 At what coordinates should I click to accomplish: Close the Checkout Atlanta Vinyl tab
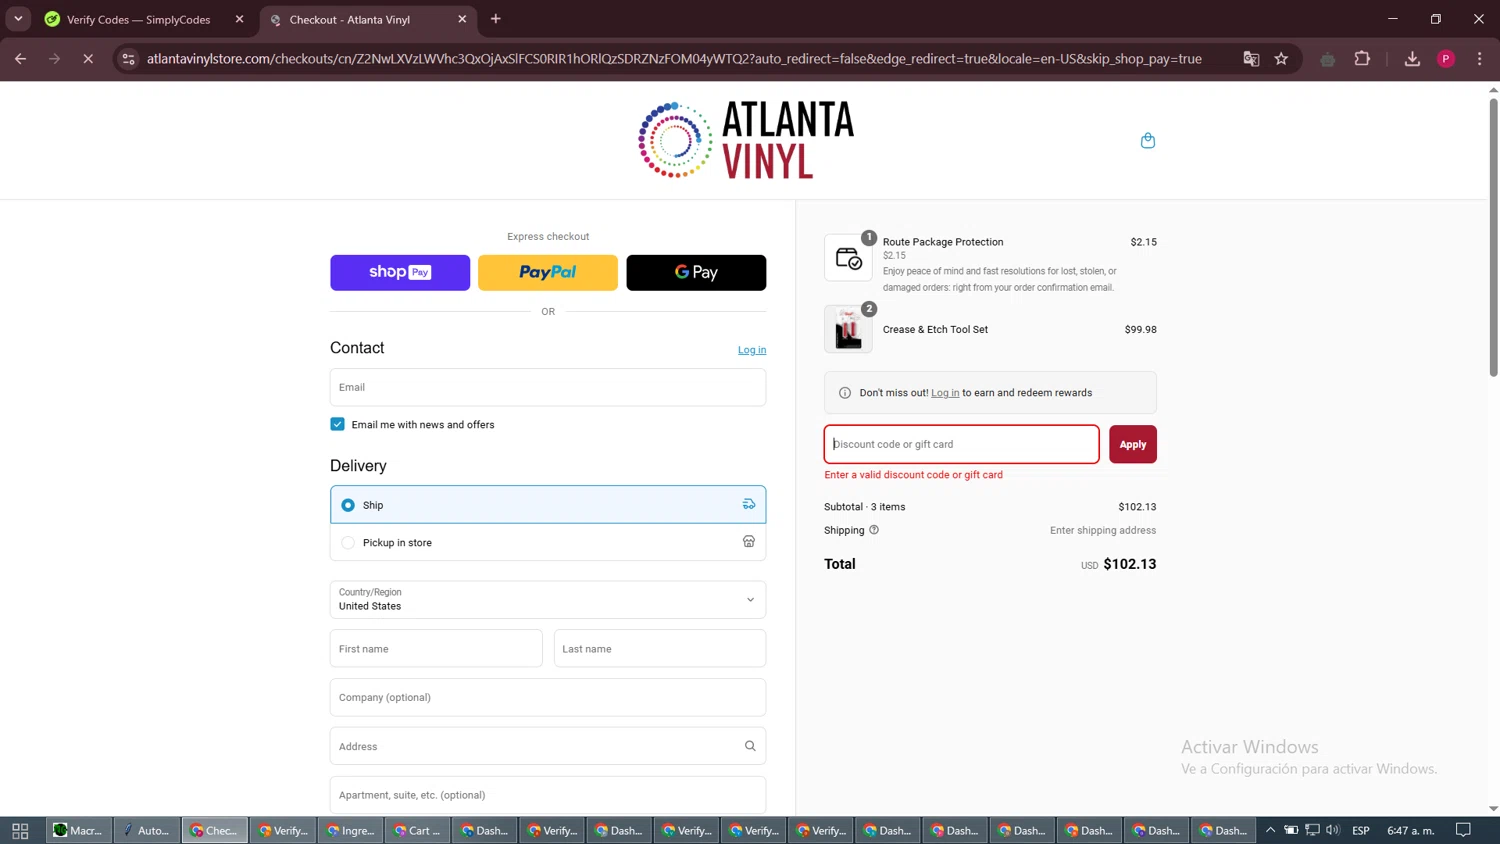tap(462, 19)
